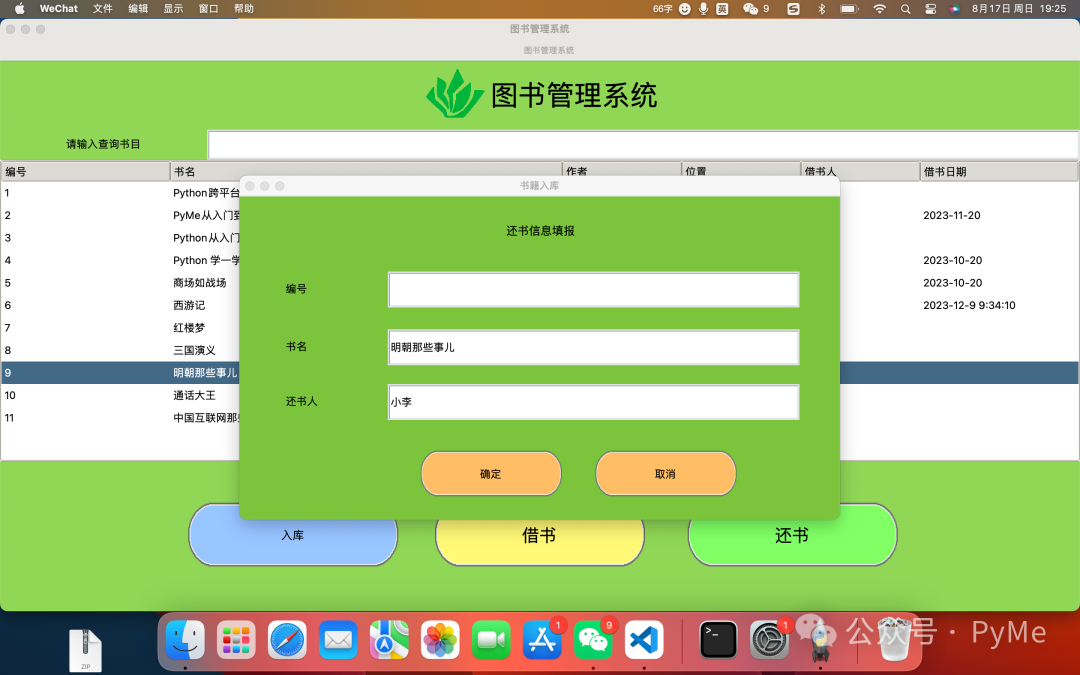Screen dimensions: 1080x675
Task: Select row 7 红楼梦
Action: 121,328
